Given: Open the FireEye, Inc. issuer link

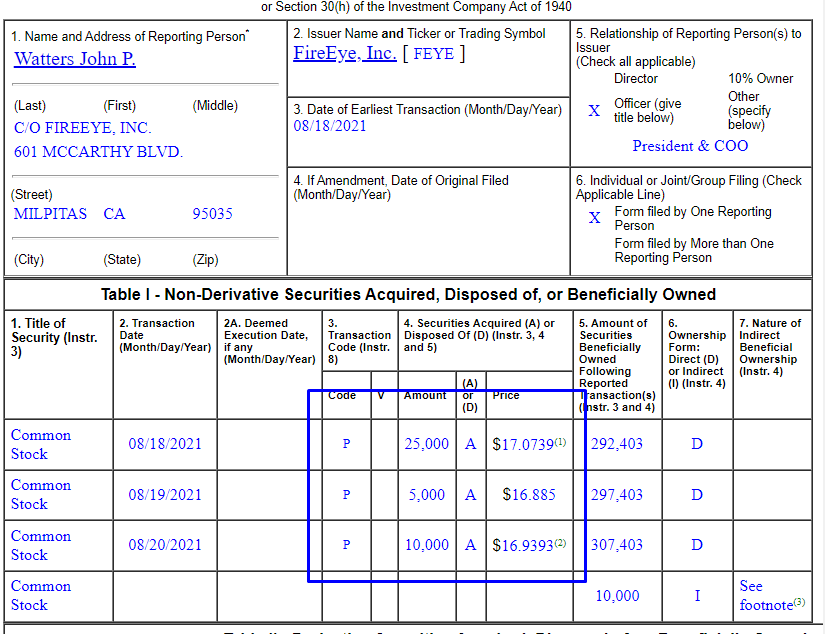Looking at the screenshot, I should 345,53.
